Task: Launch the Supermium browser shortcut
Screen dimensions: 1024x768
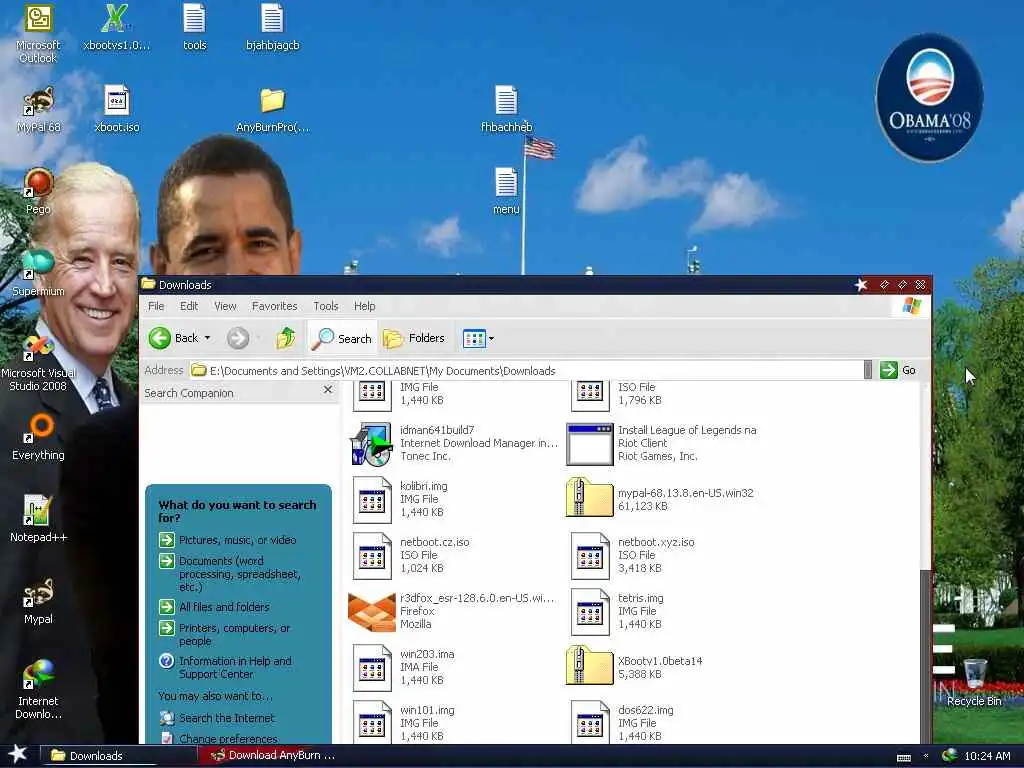Action: point(38,274)
